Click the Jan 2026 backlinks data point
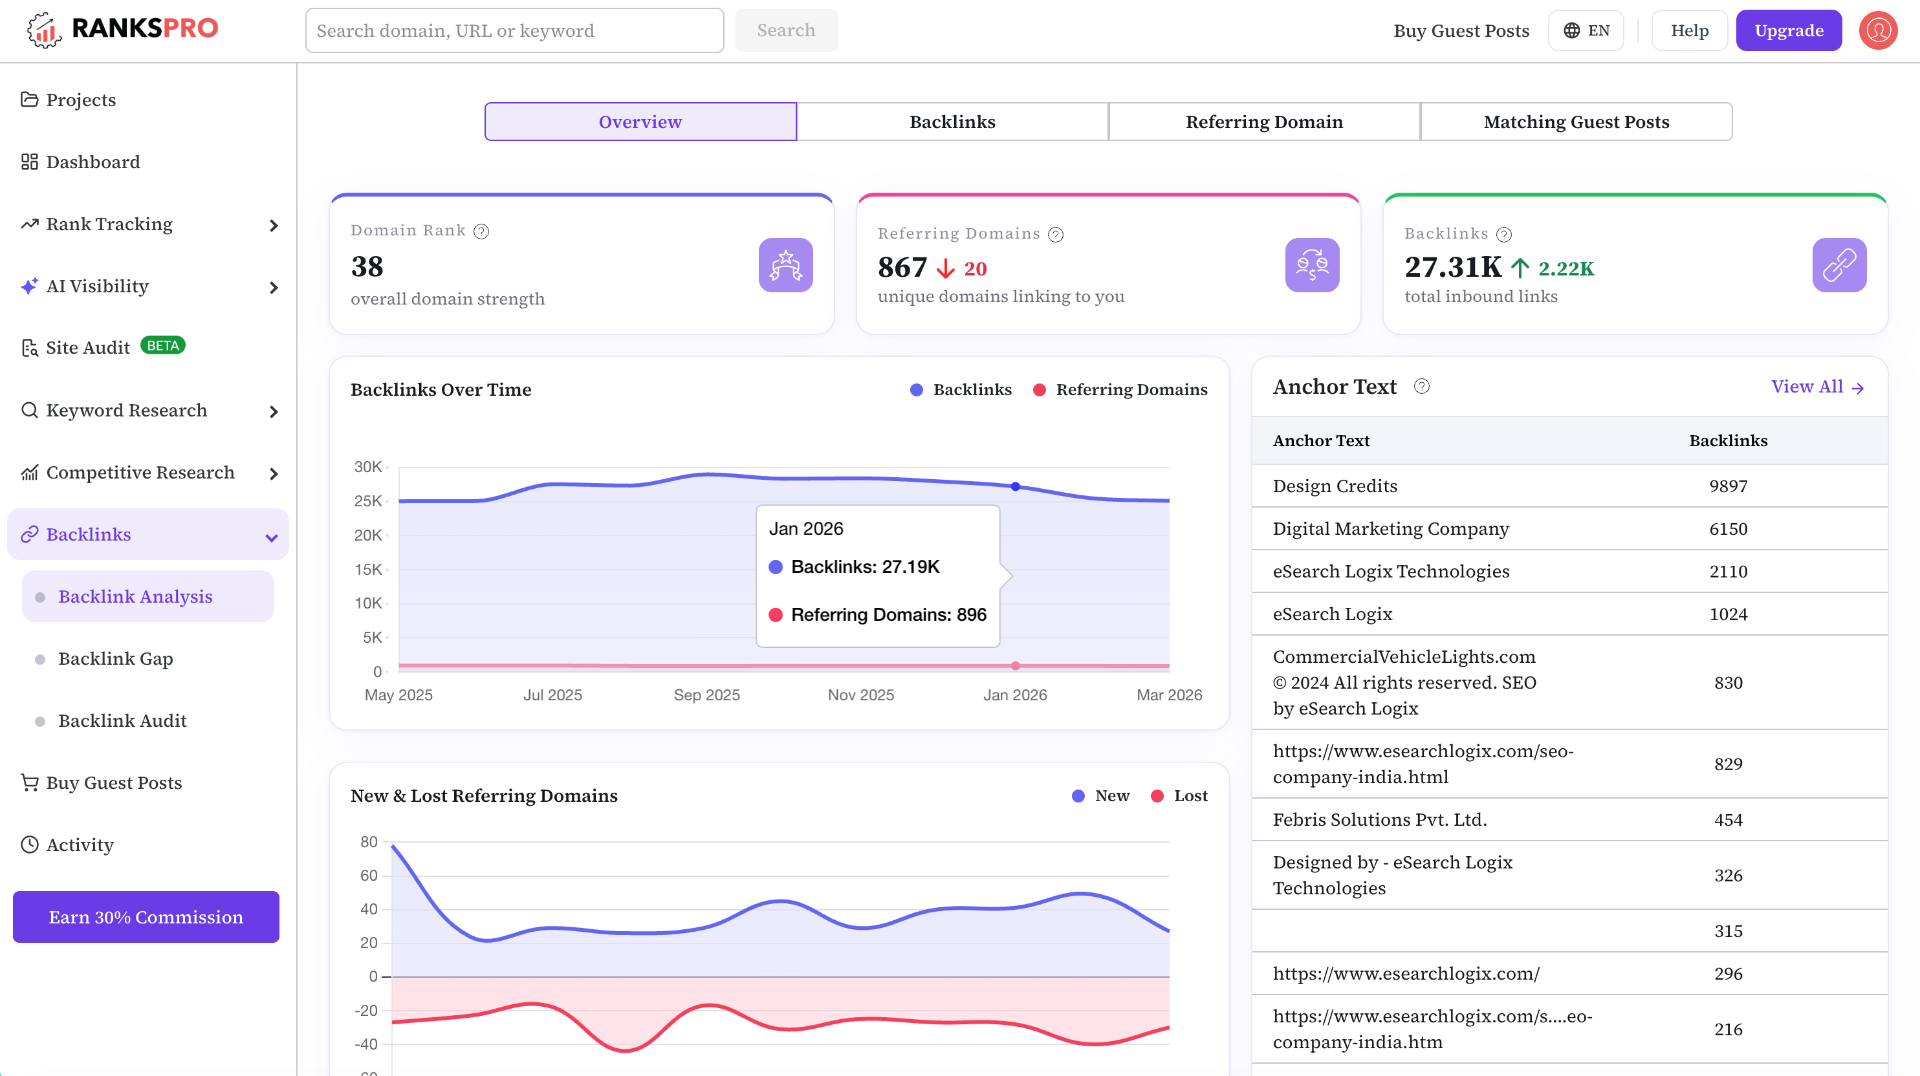Viewport: 1920px width, 1076px height. pyautogui.click(x=1015, y=487)
